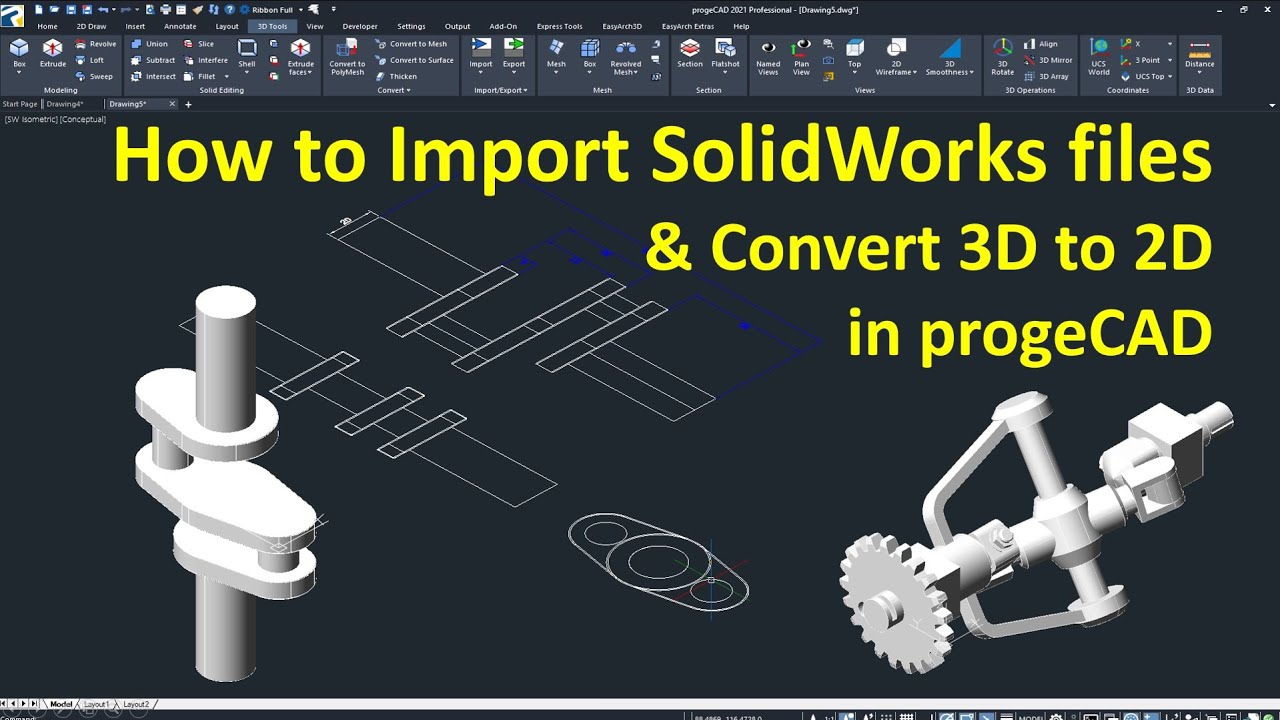Image resolution: width=1280 pixels, height=720 pixels.
Task: Select the 3D Mirror tool
Action: pyautogui.click(x=1047, y=60)
